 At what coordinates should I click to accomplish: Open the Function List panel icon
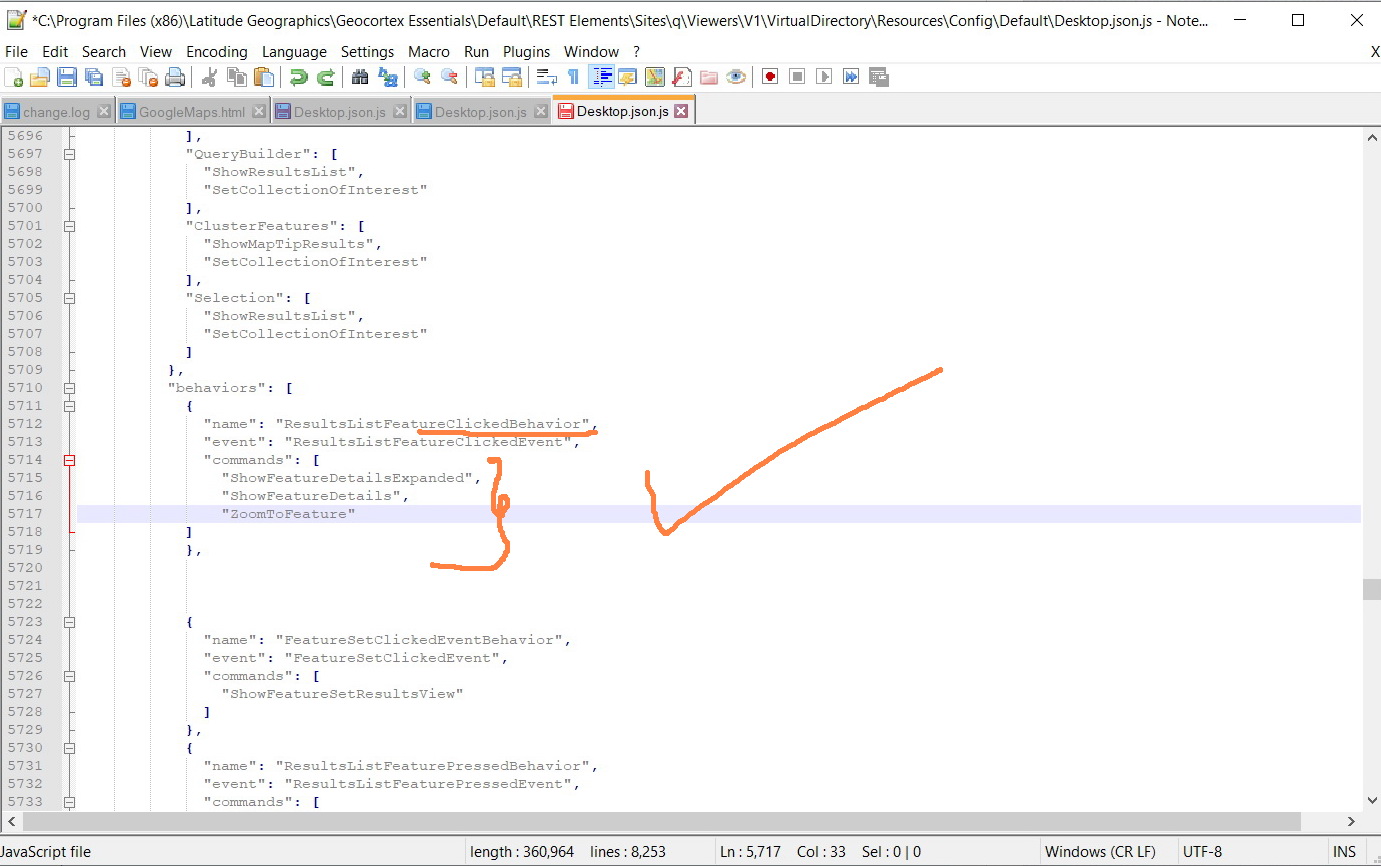coord(682,77)
